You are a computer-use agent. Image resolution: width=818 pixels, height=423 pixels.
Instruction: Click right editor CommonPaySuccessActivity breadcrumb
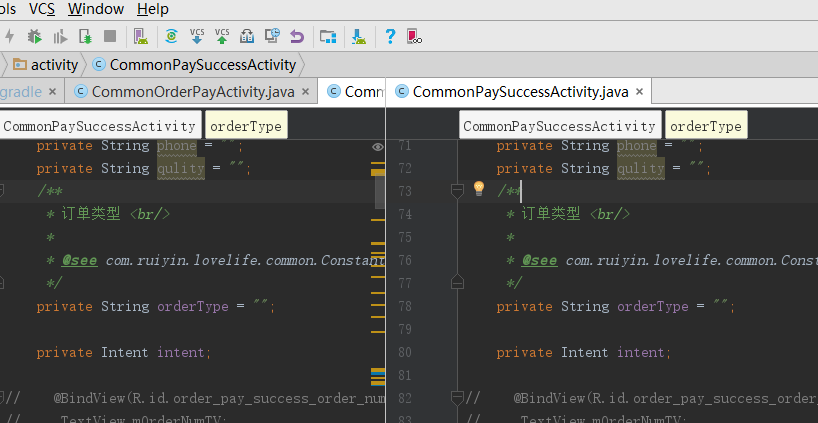click(x=560, y=126)
